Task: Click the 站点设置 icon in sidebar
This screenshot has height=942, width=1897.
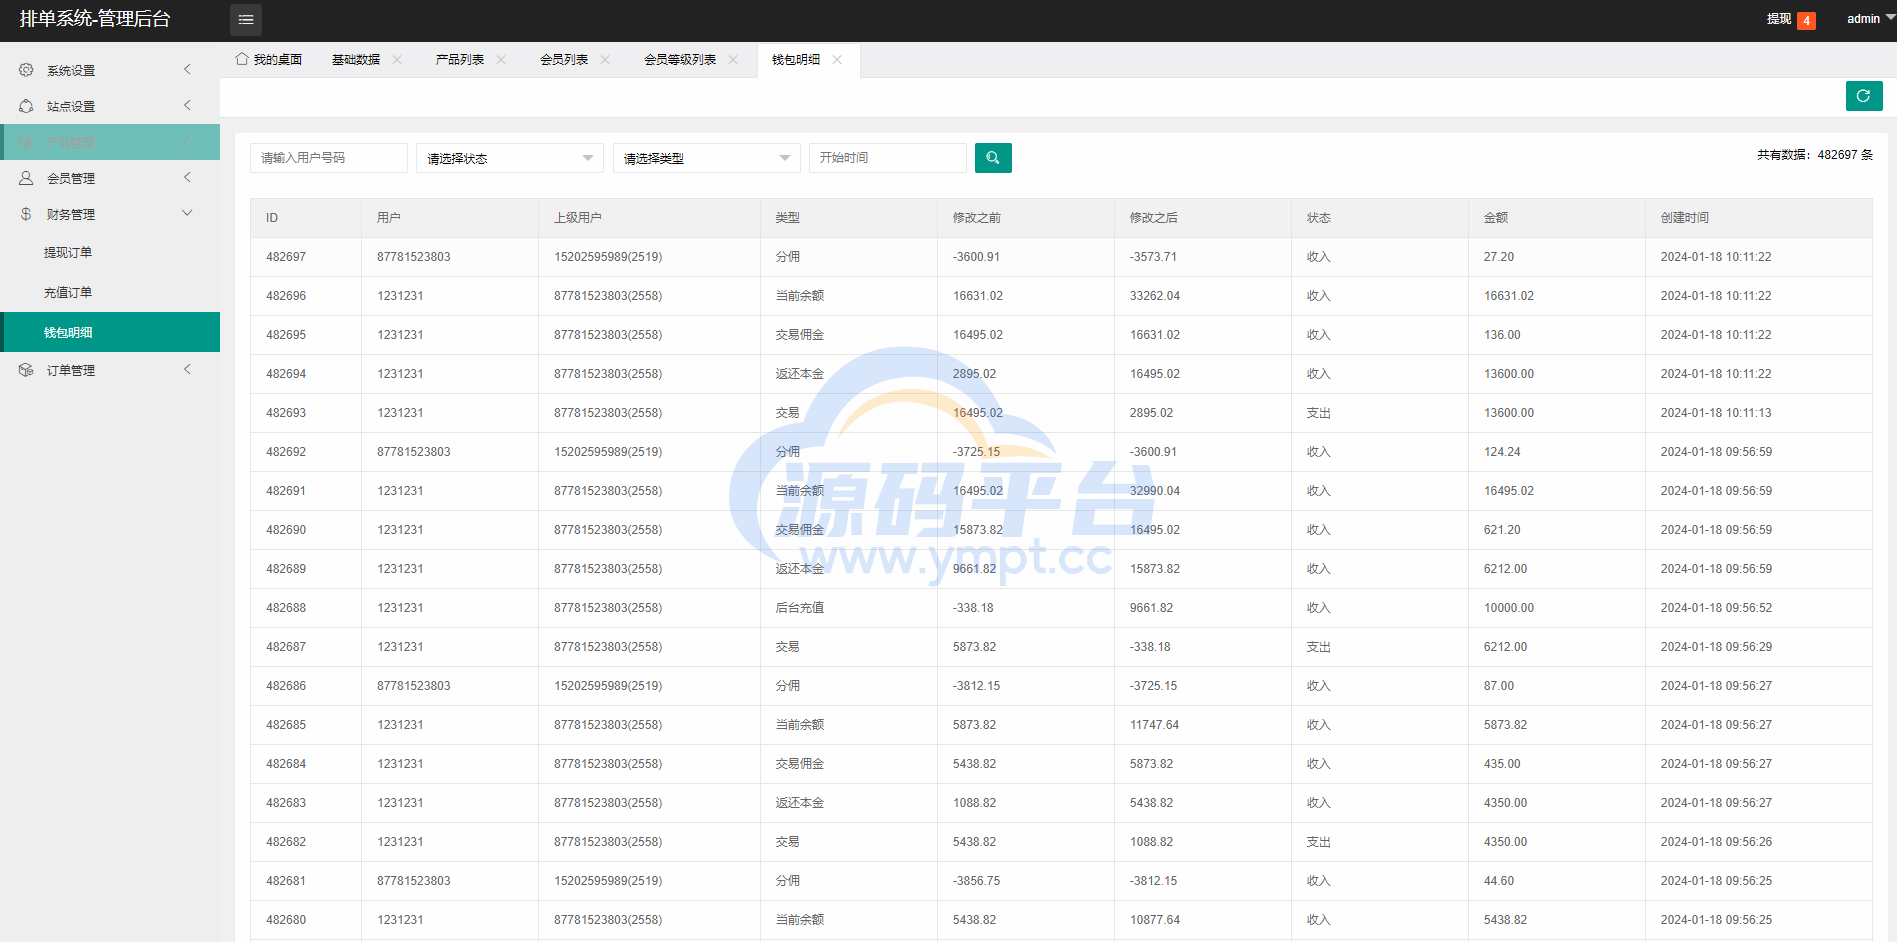Action: (x=26, y=106)
